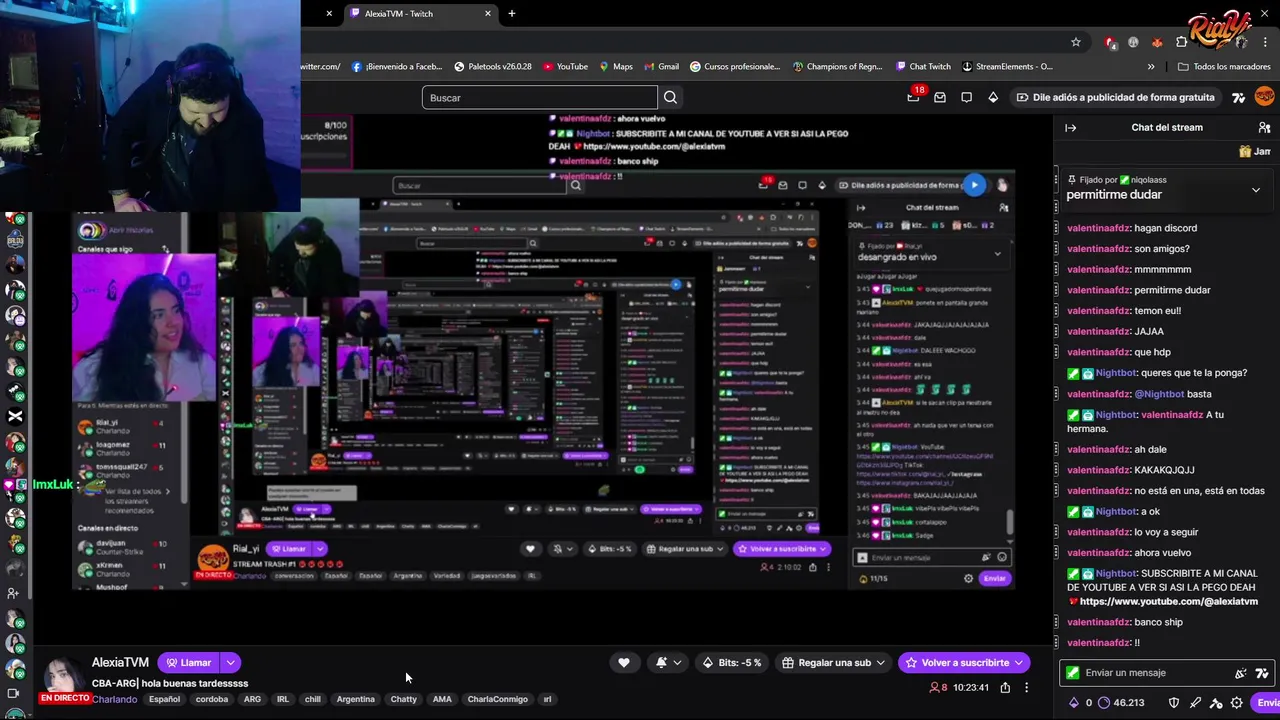Expand the Llamar button dropdown arrow
Image resolution: width=1280 pixels, height=720 pixels.
231,662
